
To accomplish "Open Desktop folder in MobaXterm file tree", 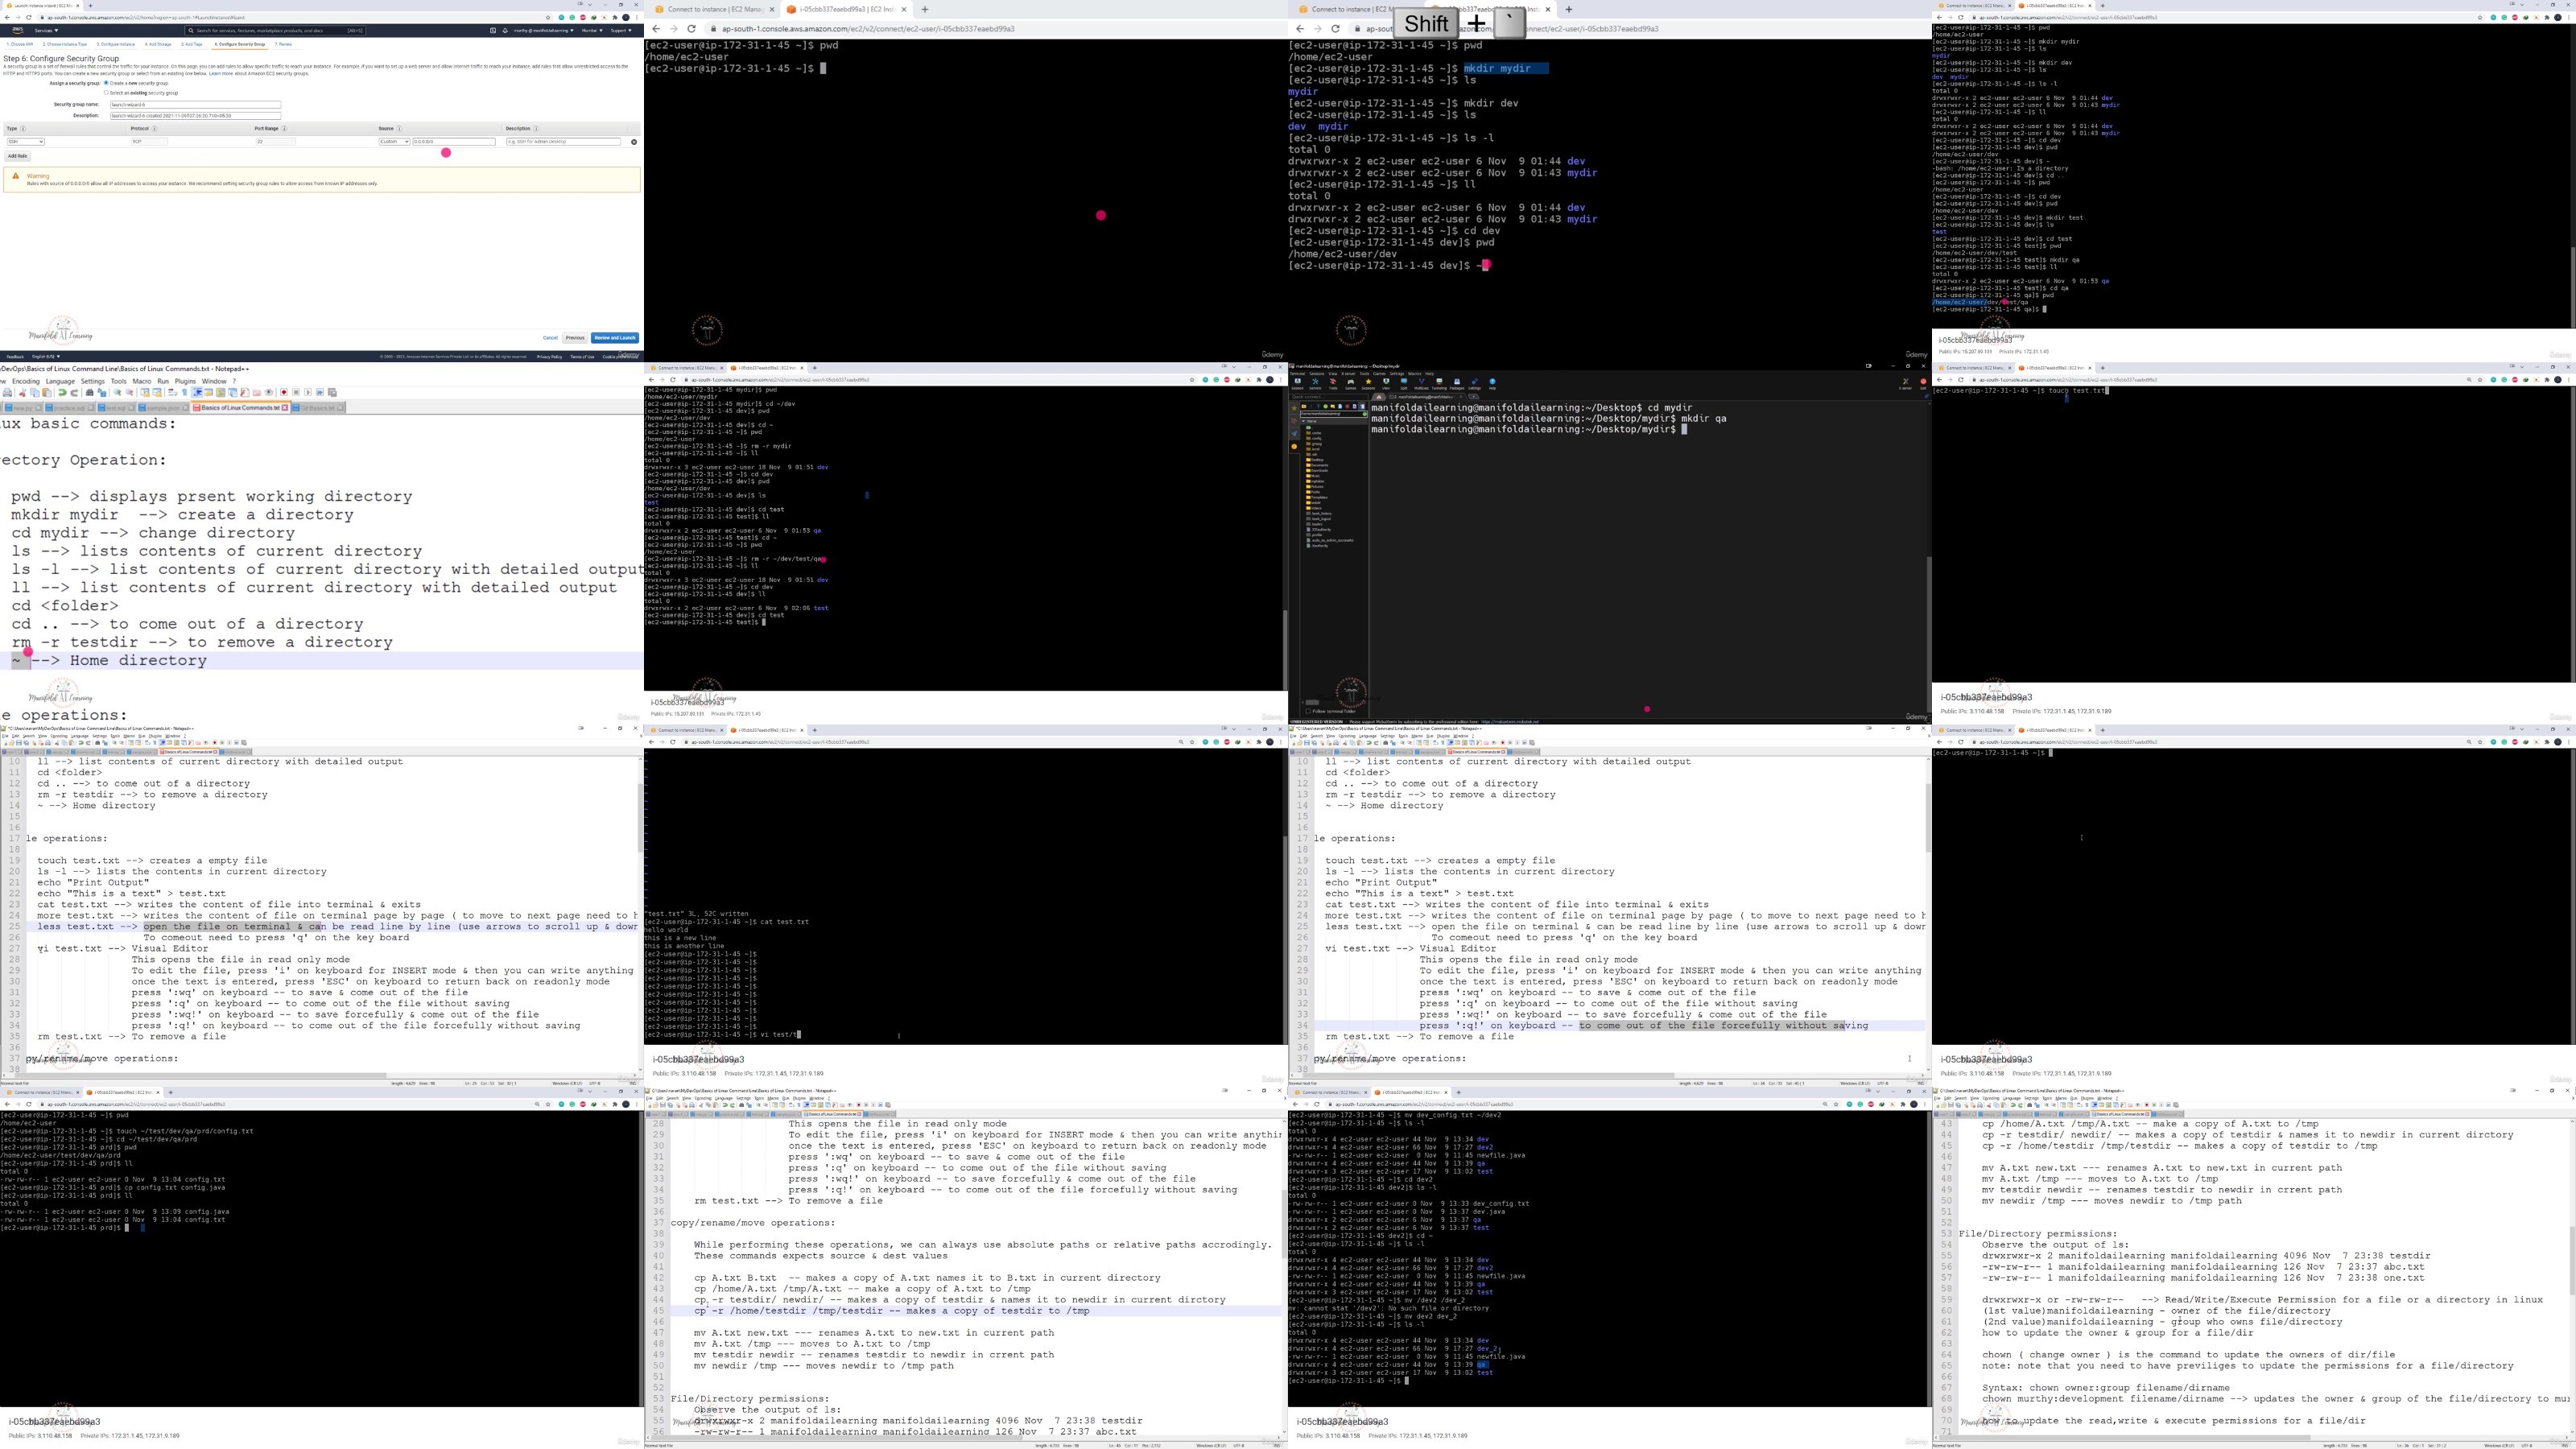I will tap(1317, 460).
